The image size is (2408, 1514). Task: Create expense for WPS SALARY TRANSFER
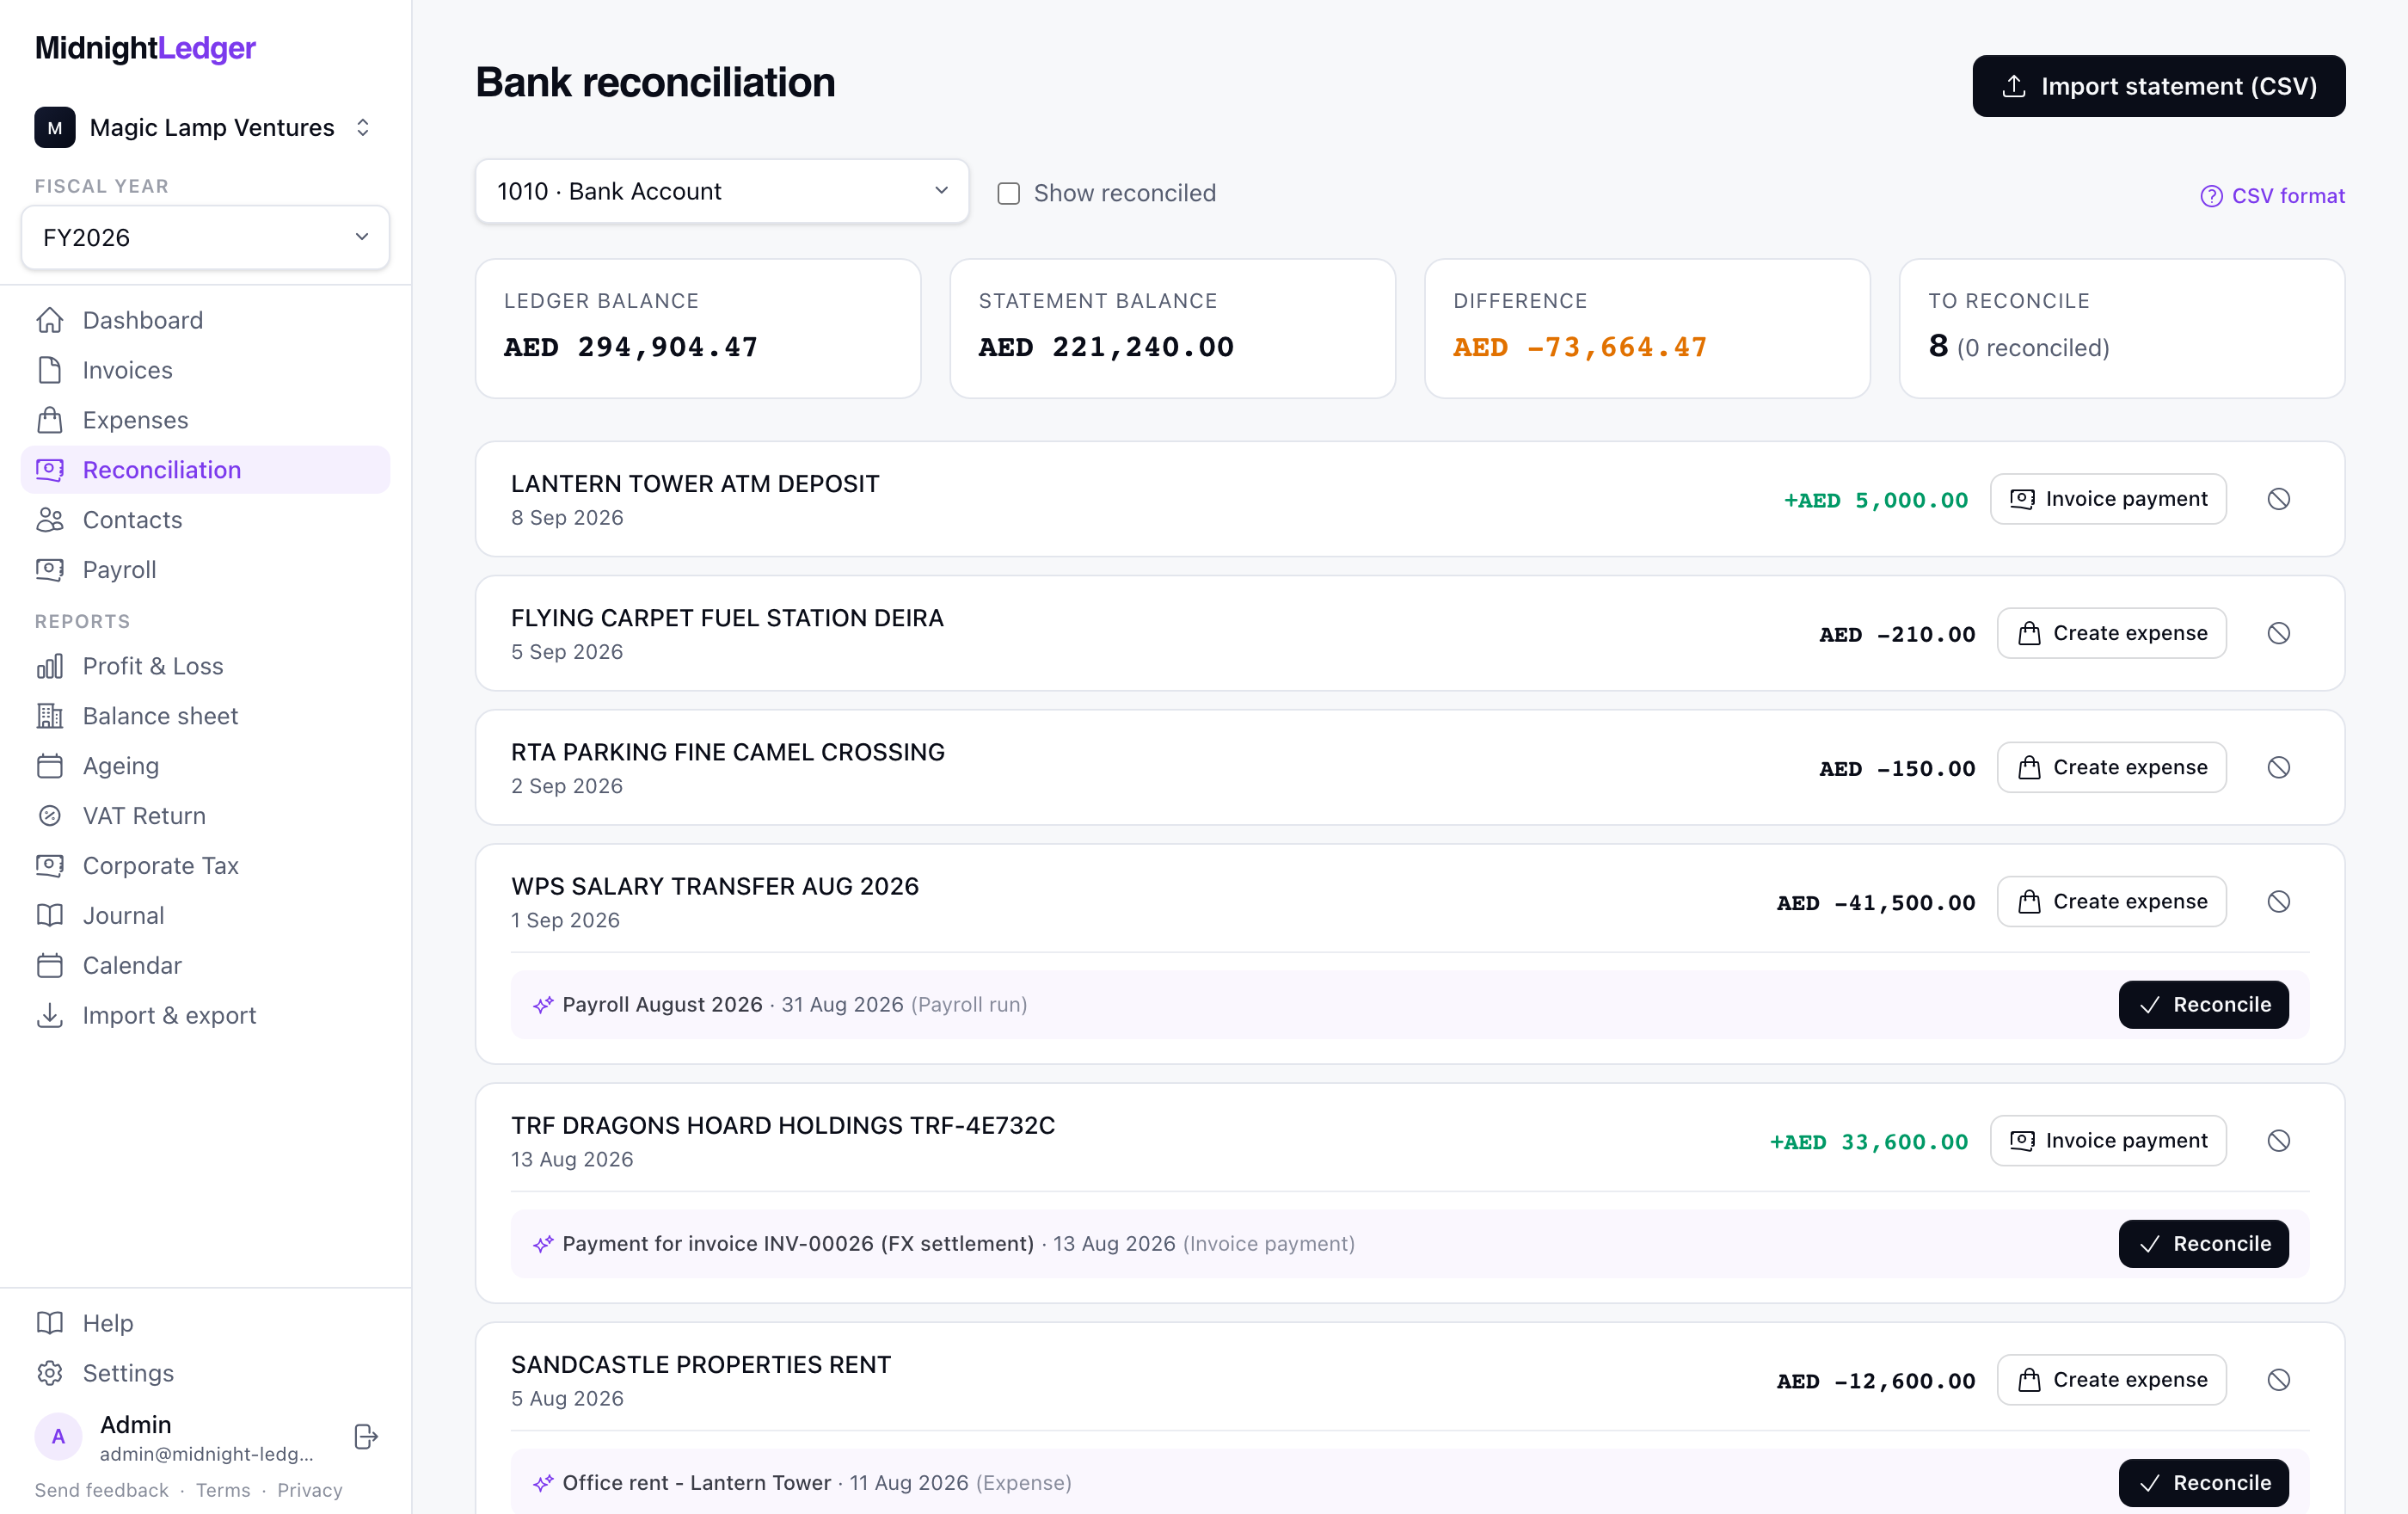(2111, 901)
